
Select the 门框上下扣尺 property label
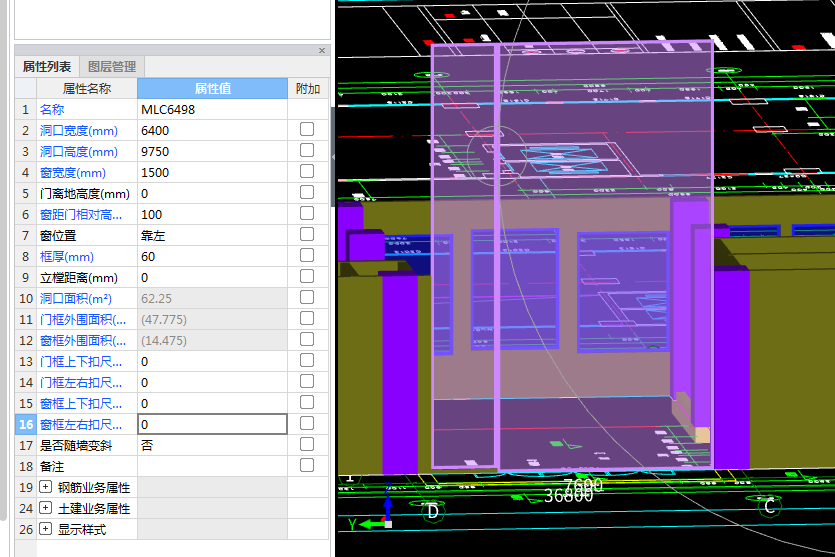81,362
